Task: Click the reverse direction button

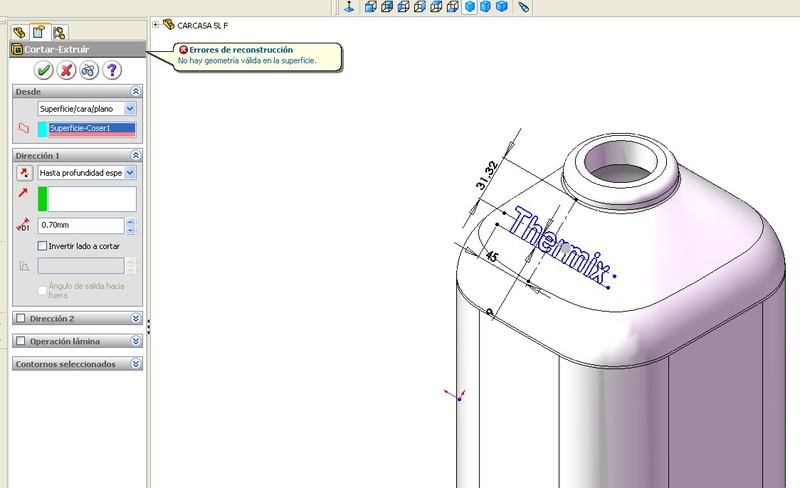Action: tap(24, 173)
